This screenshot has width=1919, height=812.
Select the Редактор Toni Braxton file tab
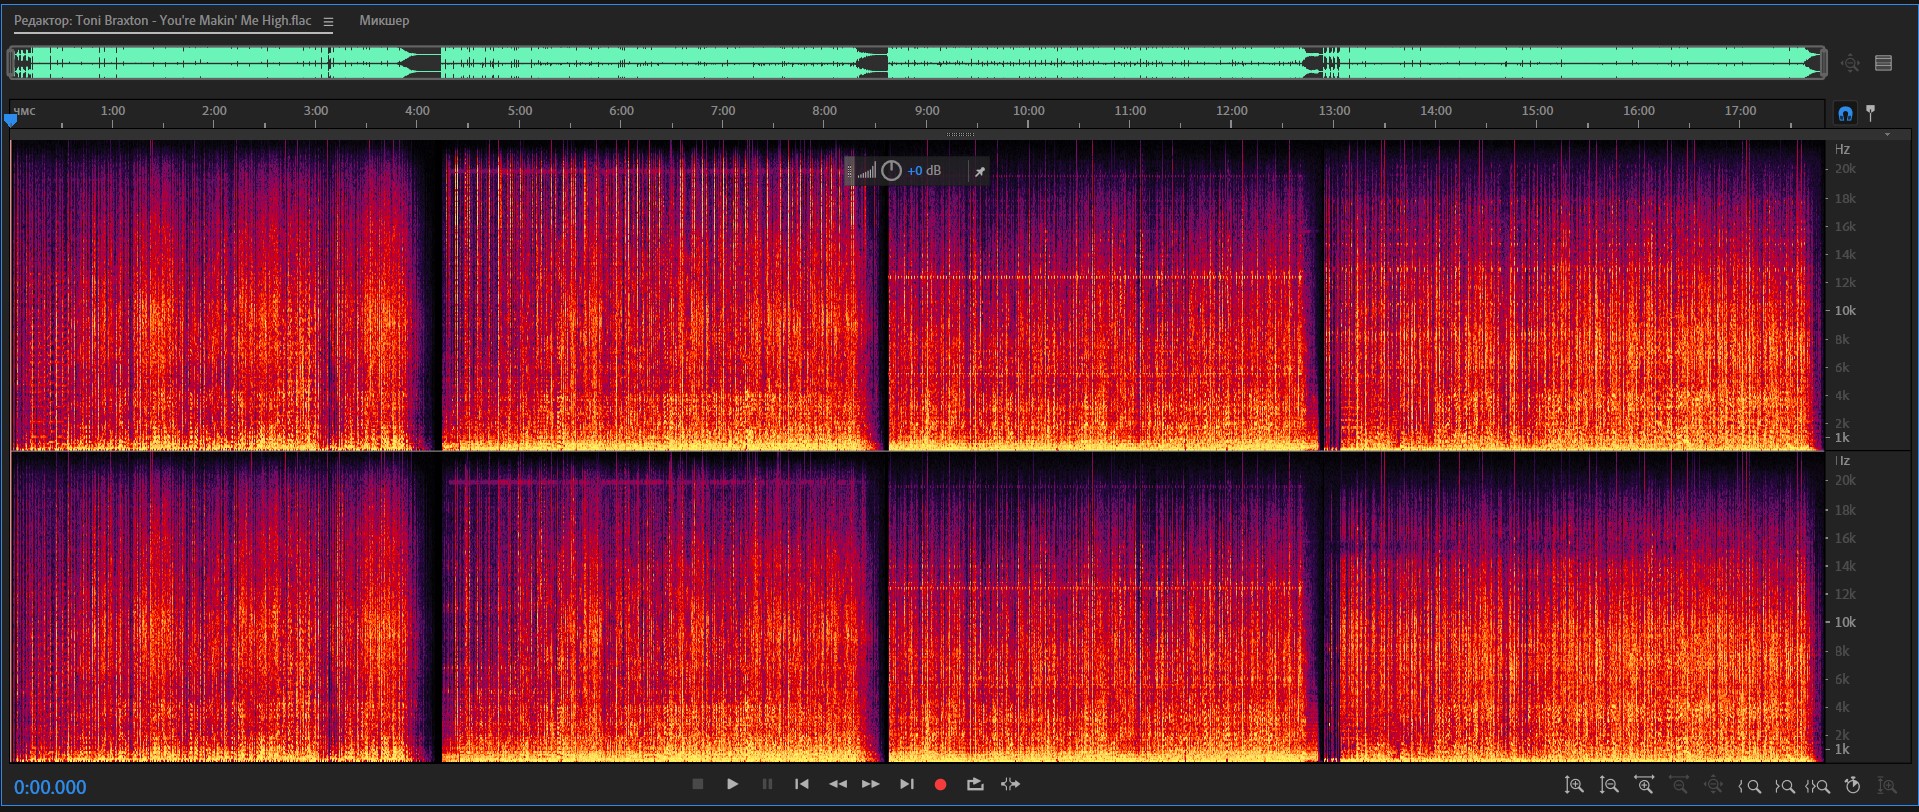(163, 21)
